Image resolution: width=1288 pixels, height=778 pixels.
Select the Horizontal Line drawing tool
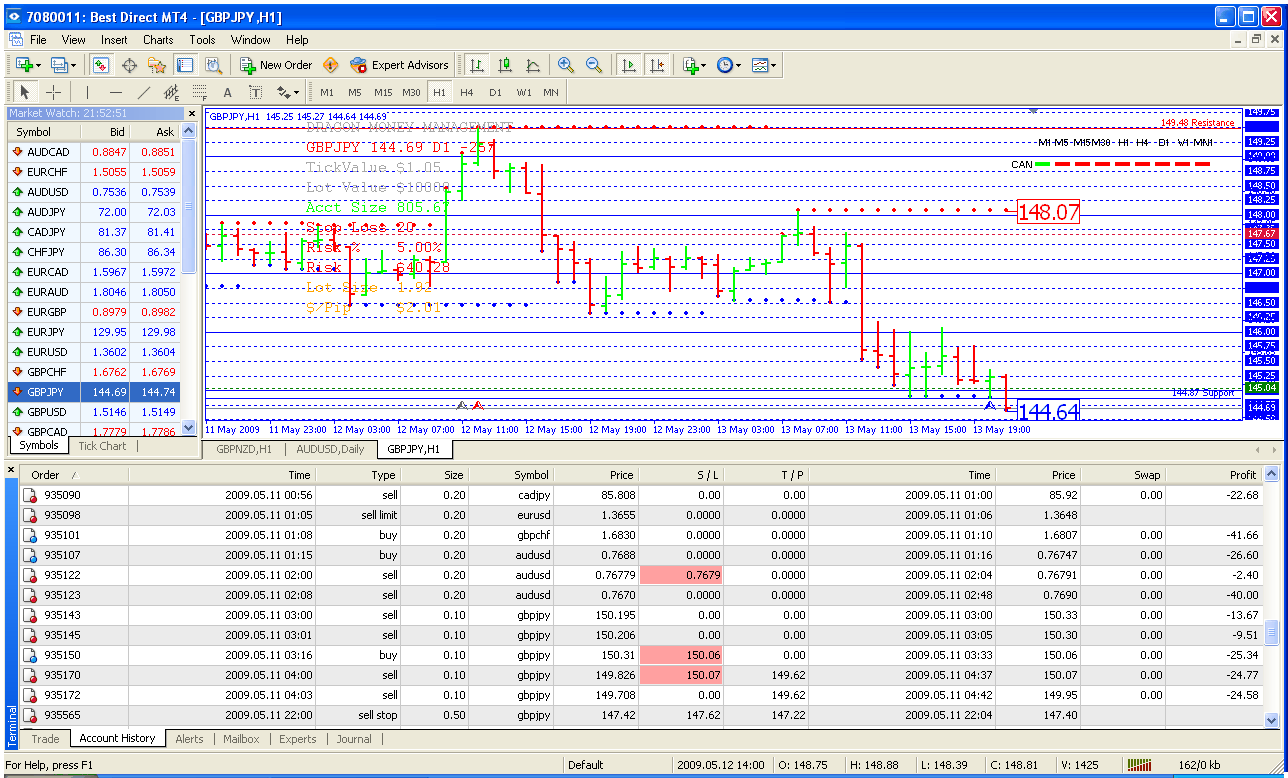point(116,91)
